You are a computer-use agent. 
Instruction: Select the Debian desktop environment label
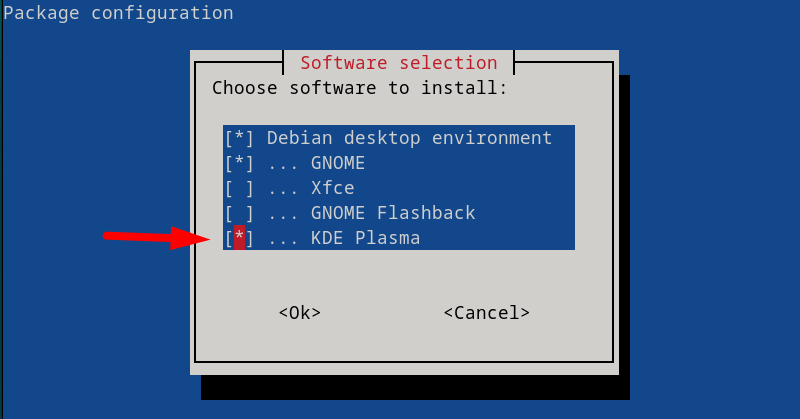tap(409, 138)
